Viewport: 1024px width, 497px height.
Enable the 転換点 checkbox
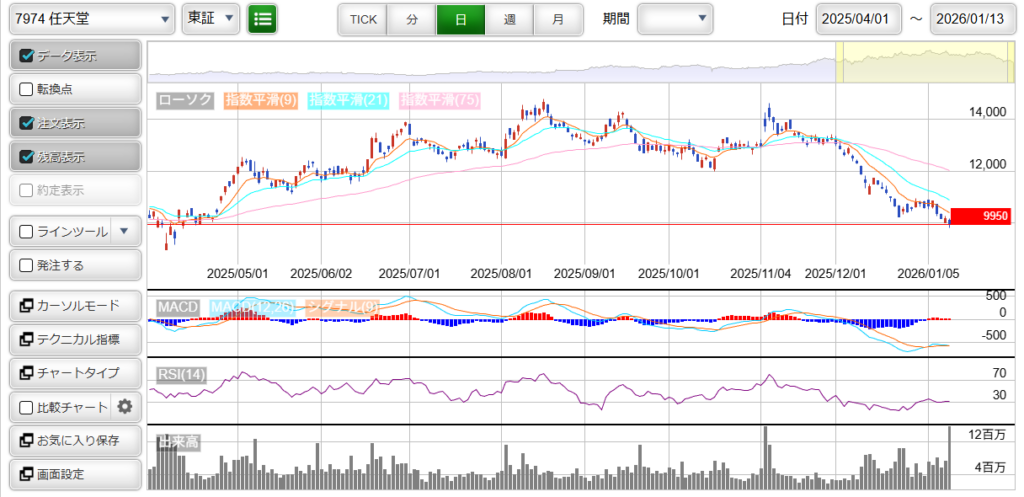click(x=27, y=89)
